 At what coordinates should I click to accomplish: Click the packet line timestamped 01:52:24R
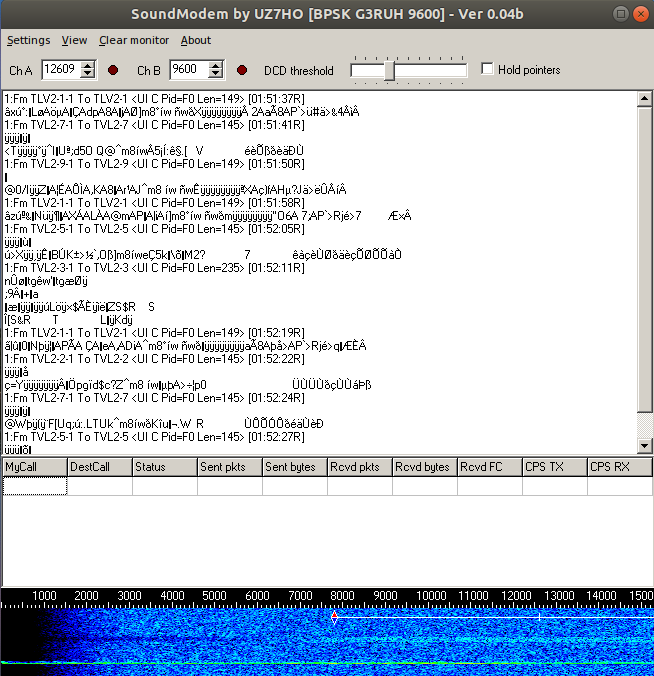point(154,397)
